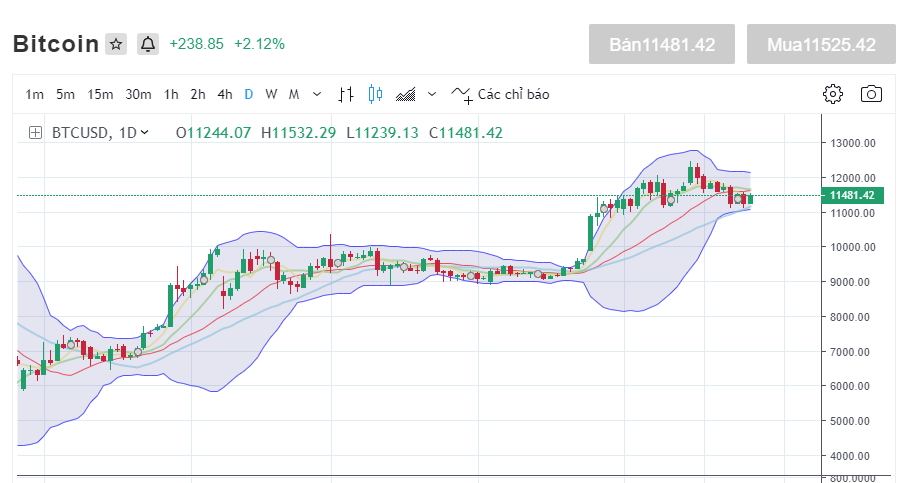Screen dimensions: 908x483
Task: Click the Bán 11481.42 sell button
Action: 663,45
